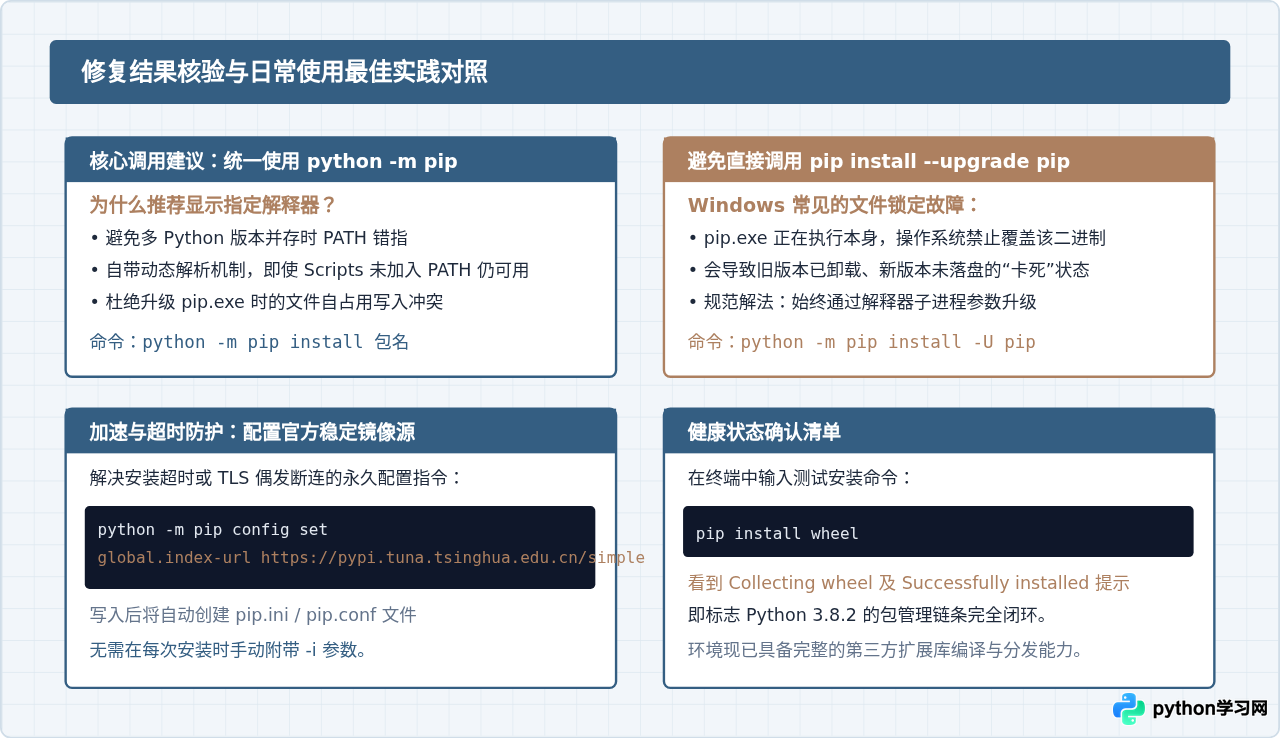Click the text '无需在每次安装时手动附带 -i 参数。'
The image size is (1280, 738).
pos(229,649)
